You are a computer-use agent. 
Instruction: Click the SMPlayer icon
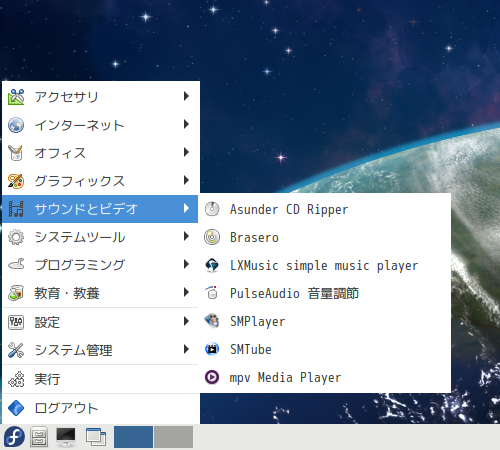click(212, 321)
